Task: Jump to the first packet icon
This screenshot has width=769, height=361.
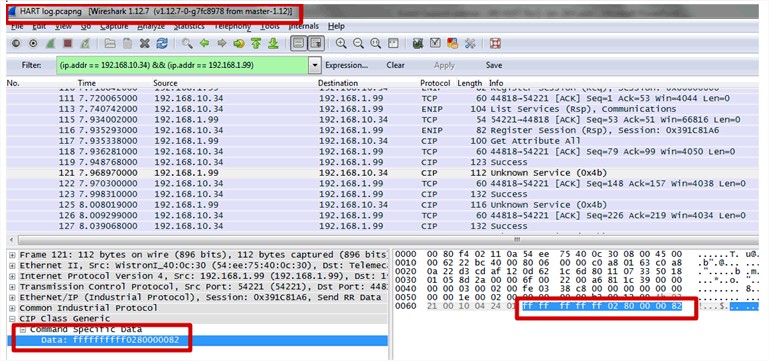Action: coord(256,44)
